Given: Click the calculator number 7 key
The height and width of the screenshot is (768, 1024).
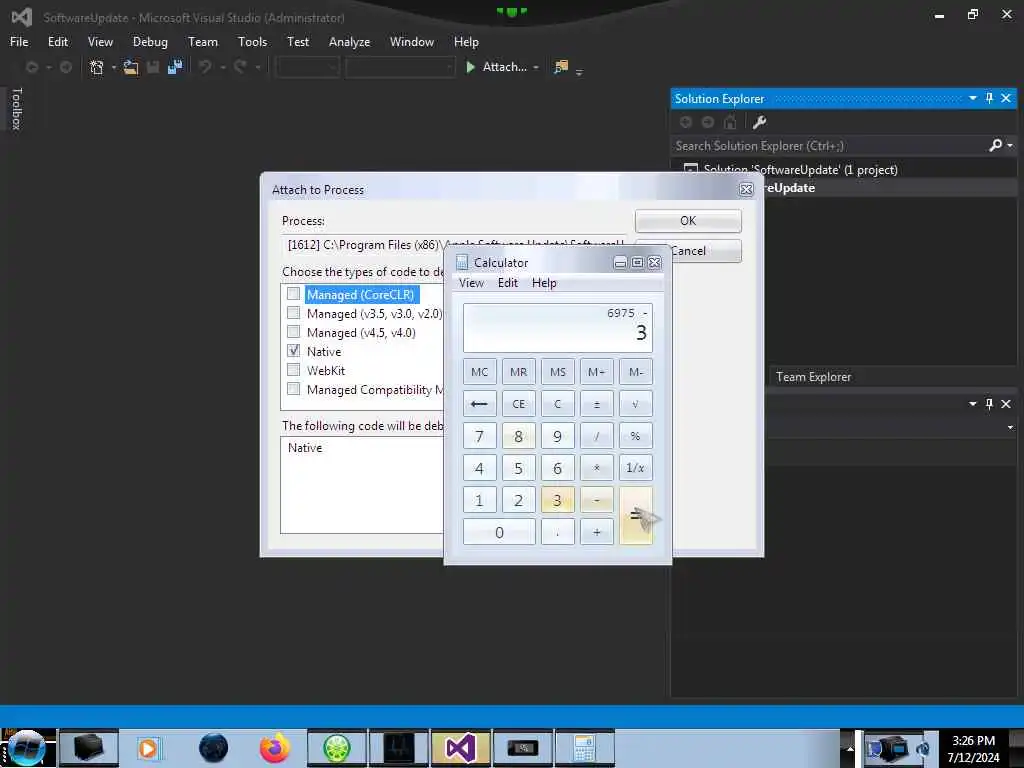Looking at the screenshot, I should pyautogui.click(x=479, y=436).
